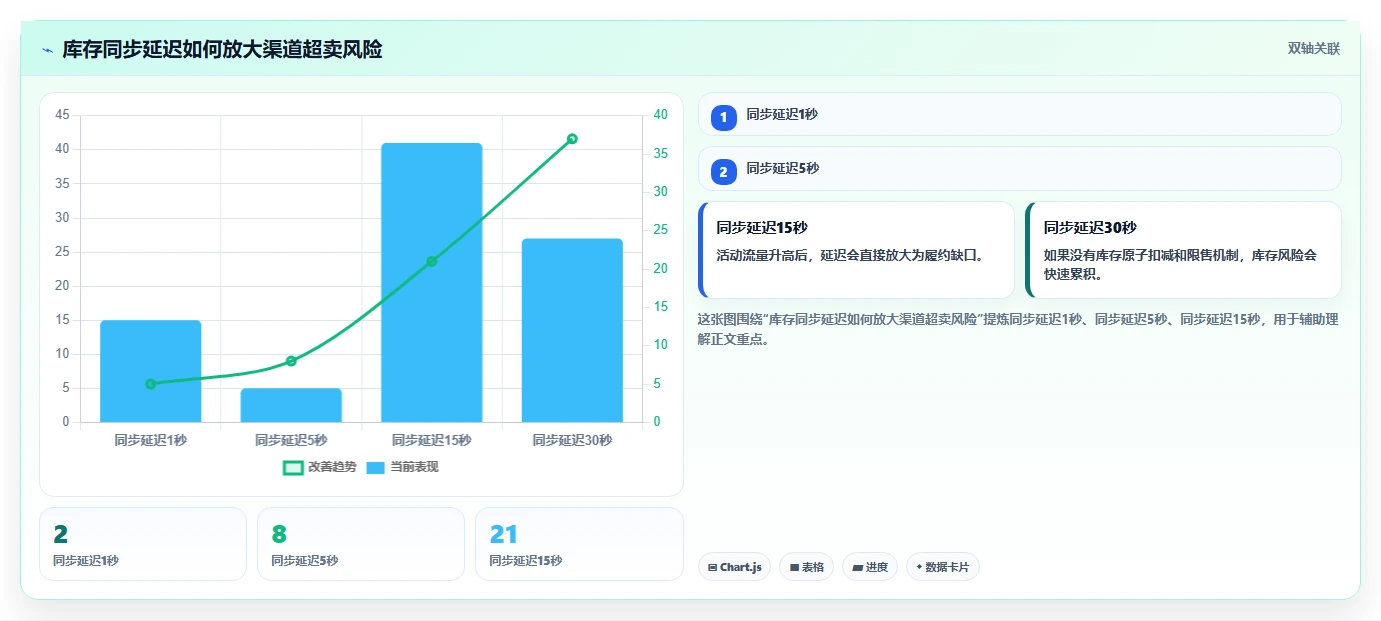Viewport: 1381px width, 621px height.
Task: Click the stat card showing 2
Action: 143,544
